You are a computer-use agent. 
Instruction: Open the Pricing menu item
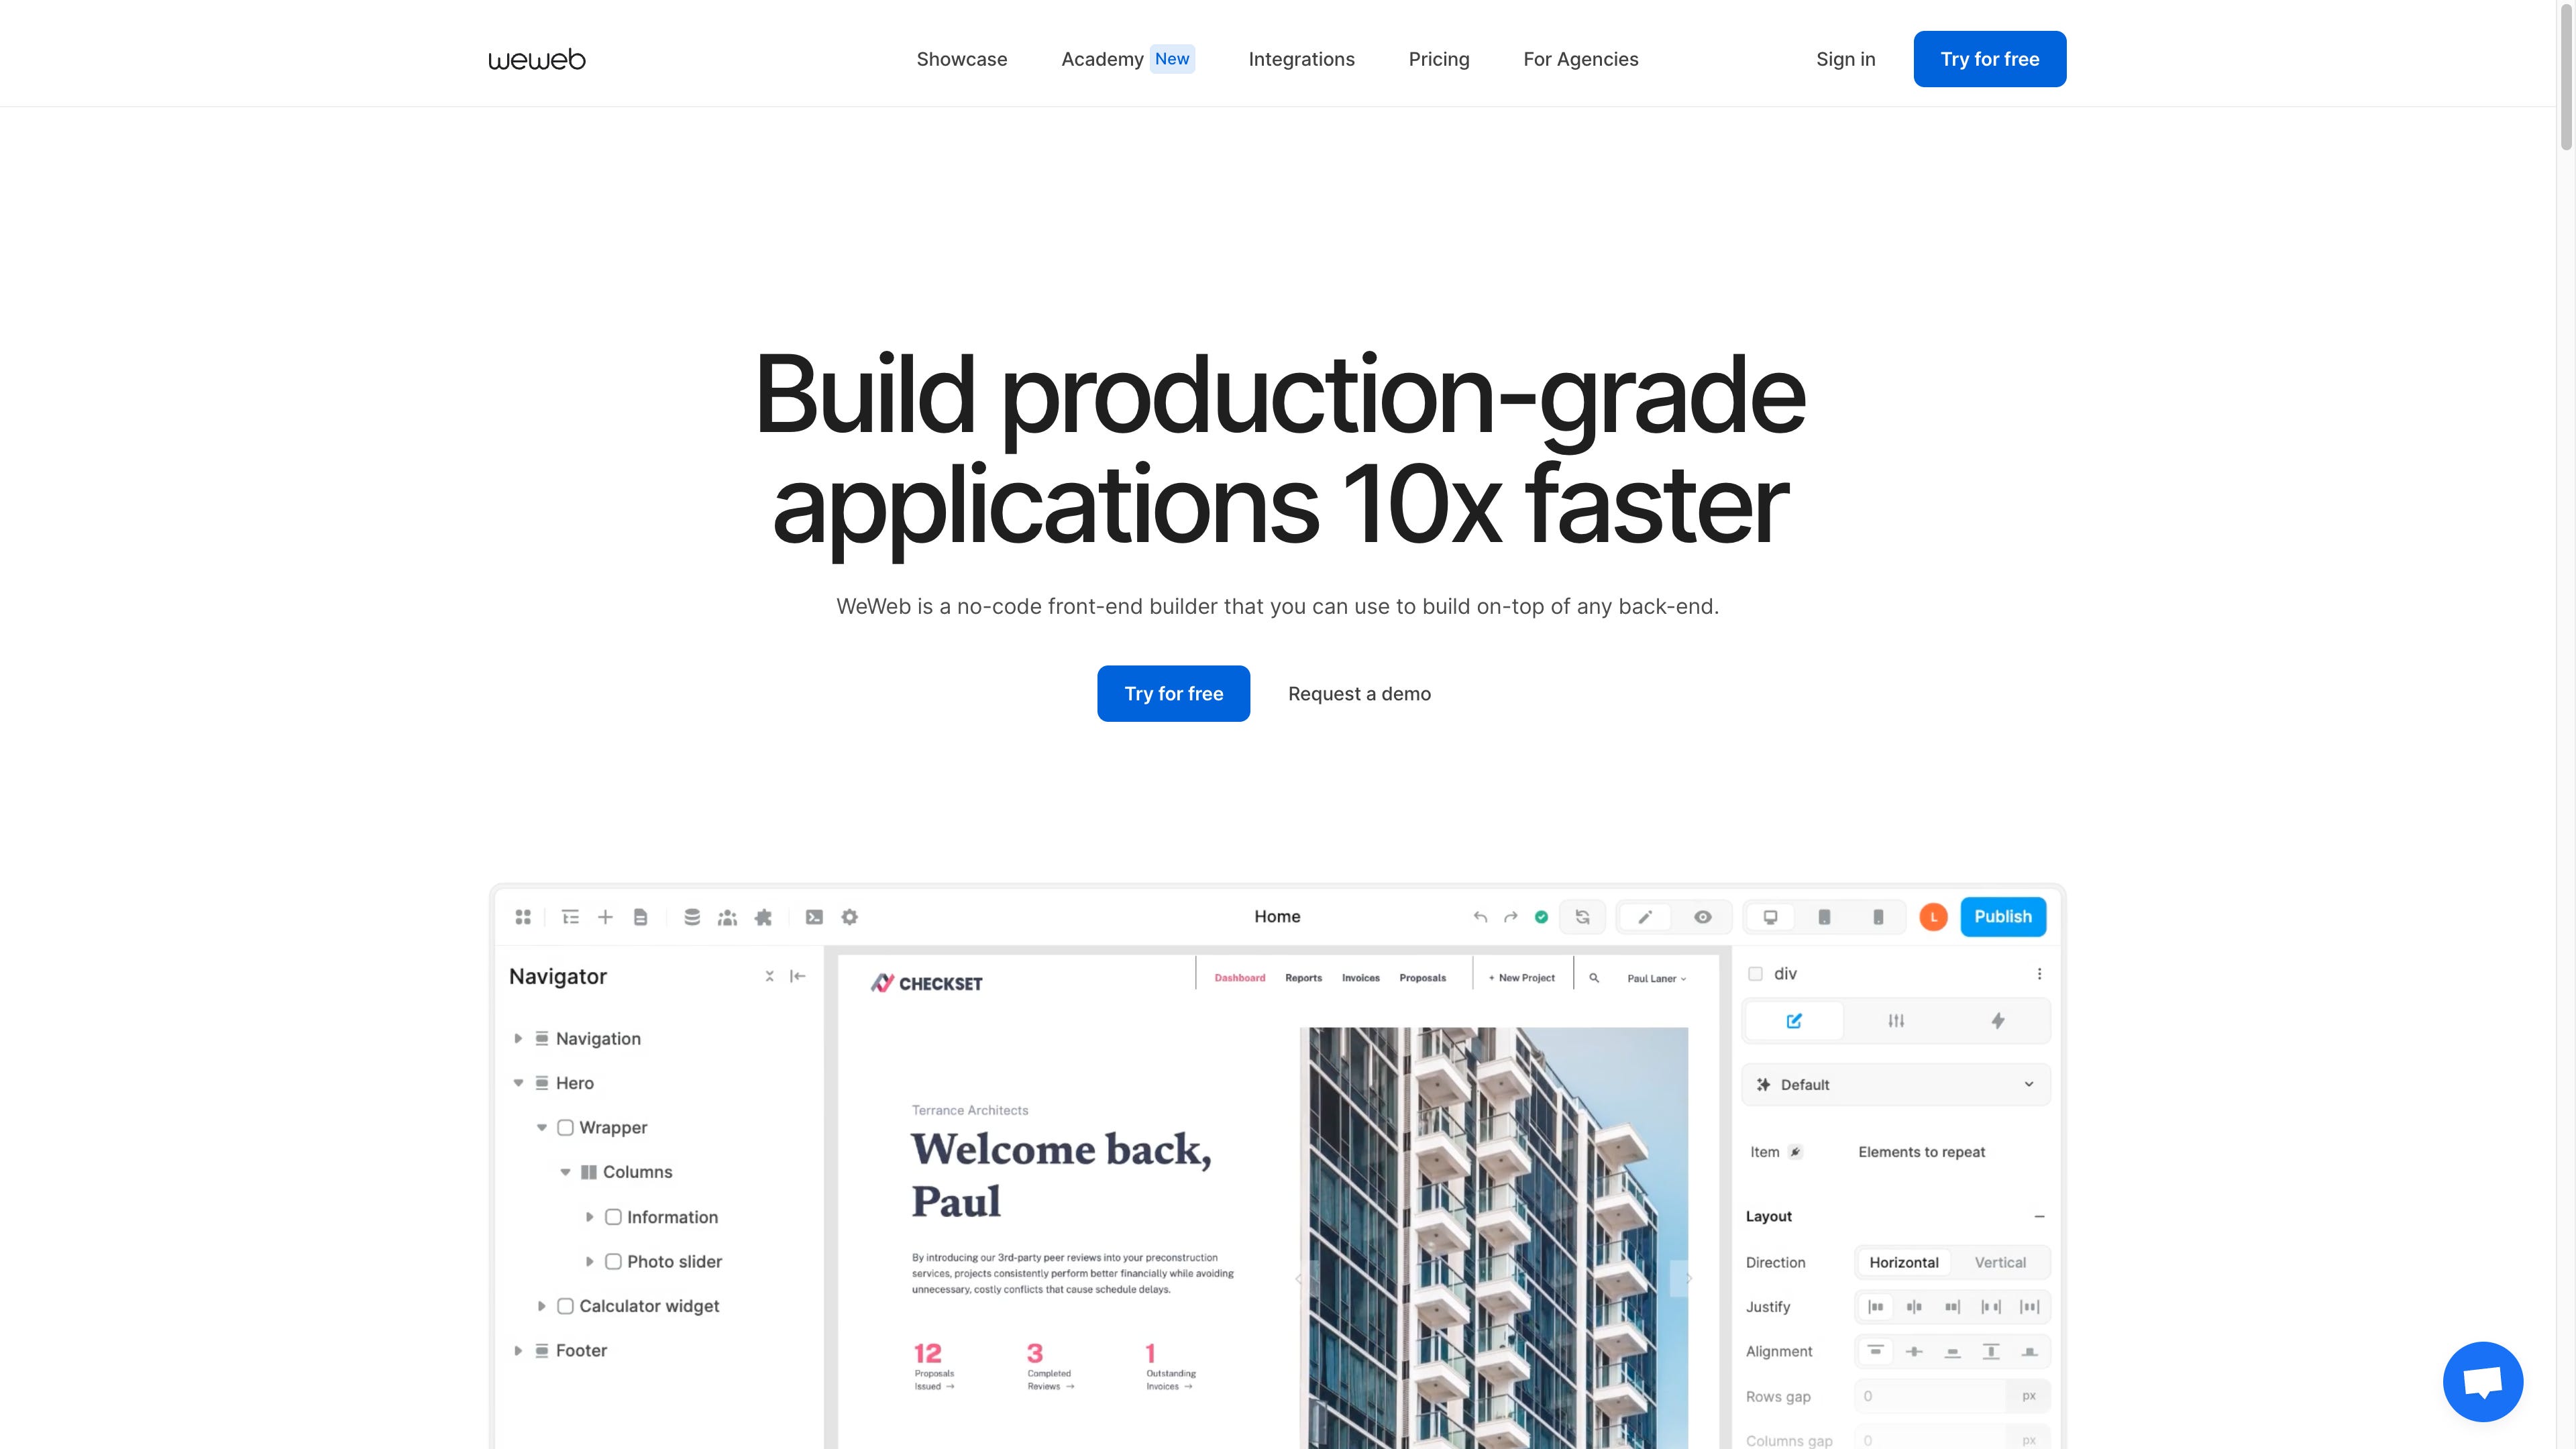pos(1439,59)
